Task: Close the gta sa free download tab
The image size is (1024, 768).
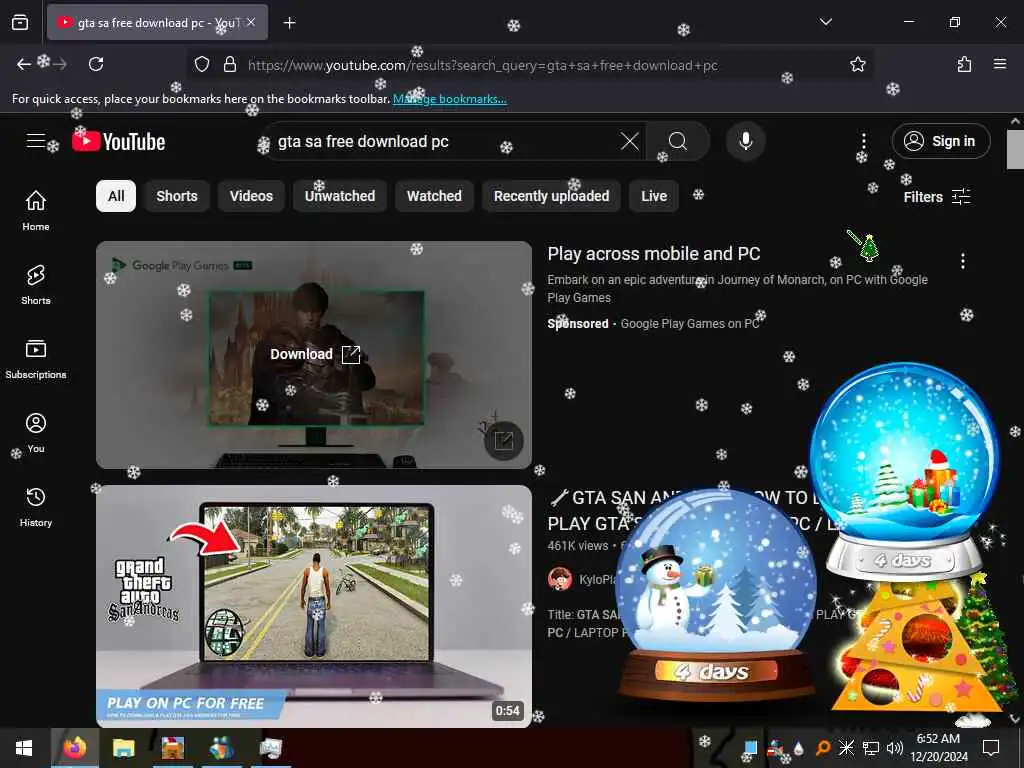Action: [x=251, y=22]
